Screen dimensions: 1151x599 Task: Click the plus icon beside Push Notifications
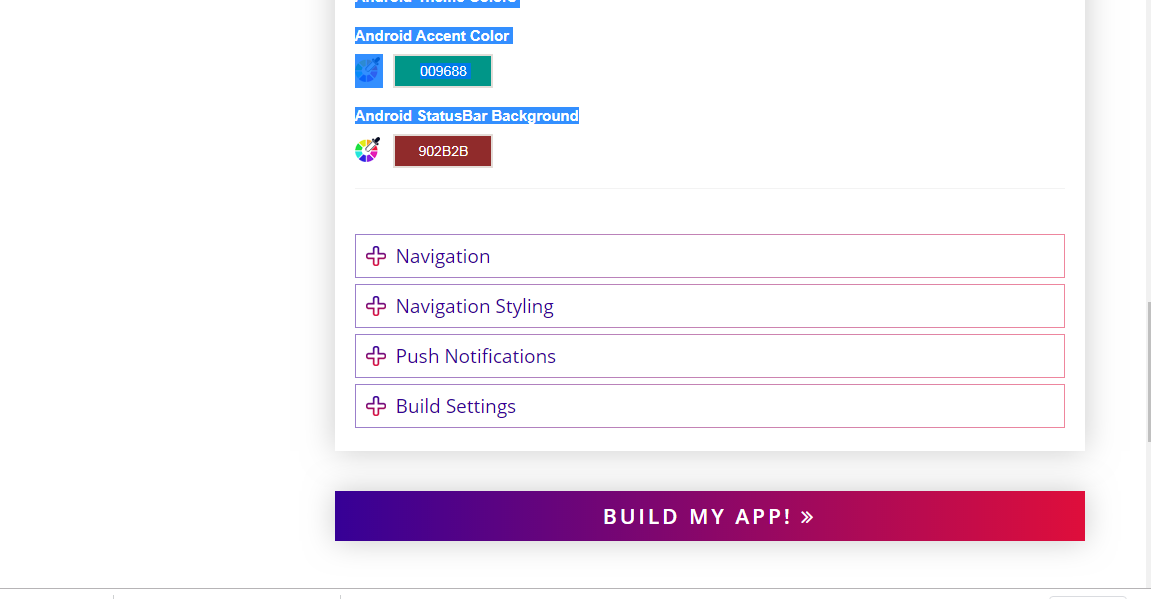(x=376, y=356)
